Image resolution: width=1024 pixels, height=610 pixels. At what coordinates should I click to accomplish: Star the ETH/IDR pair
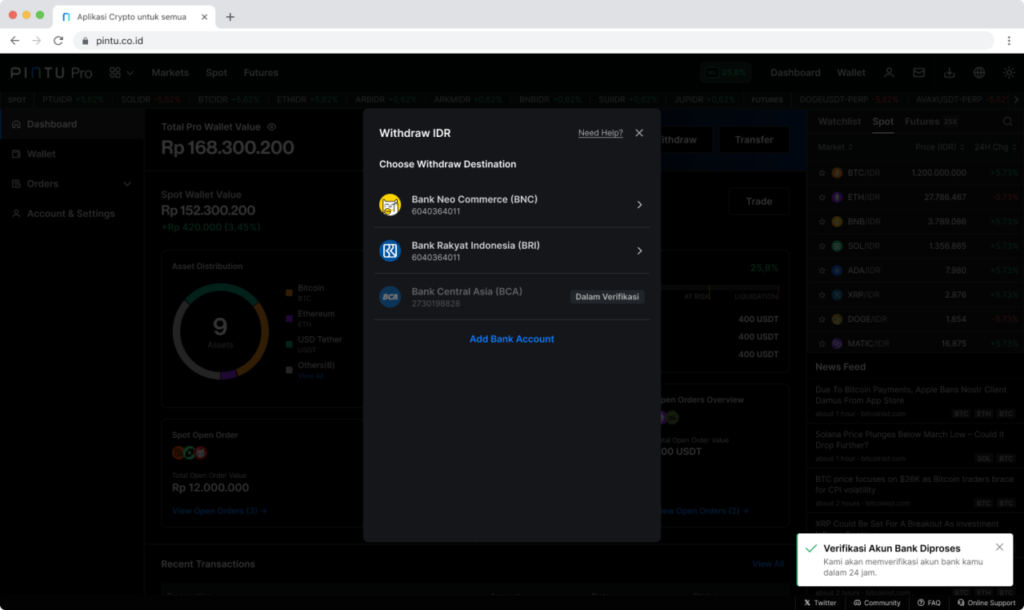click(822, 197)
